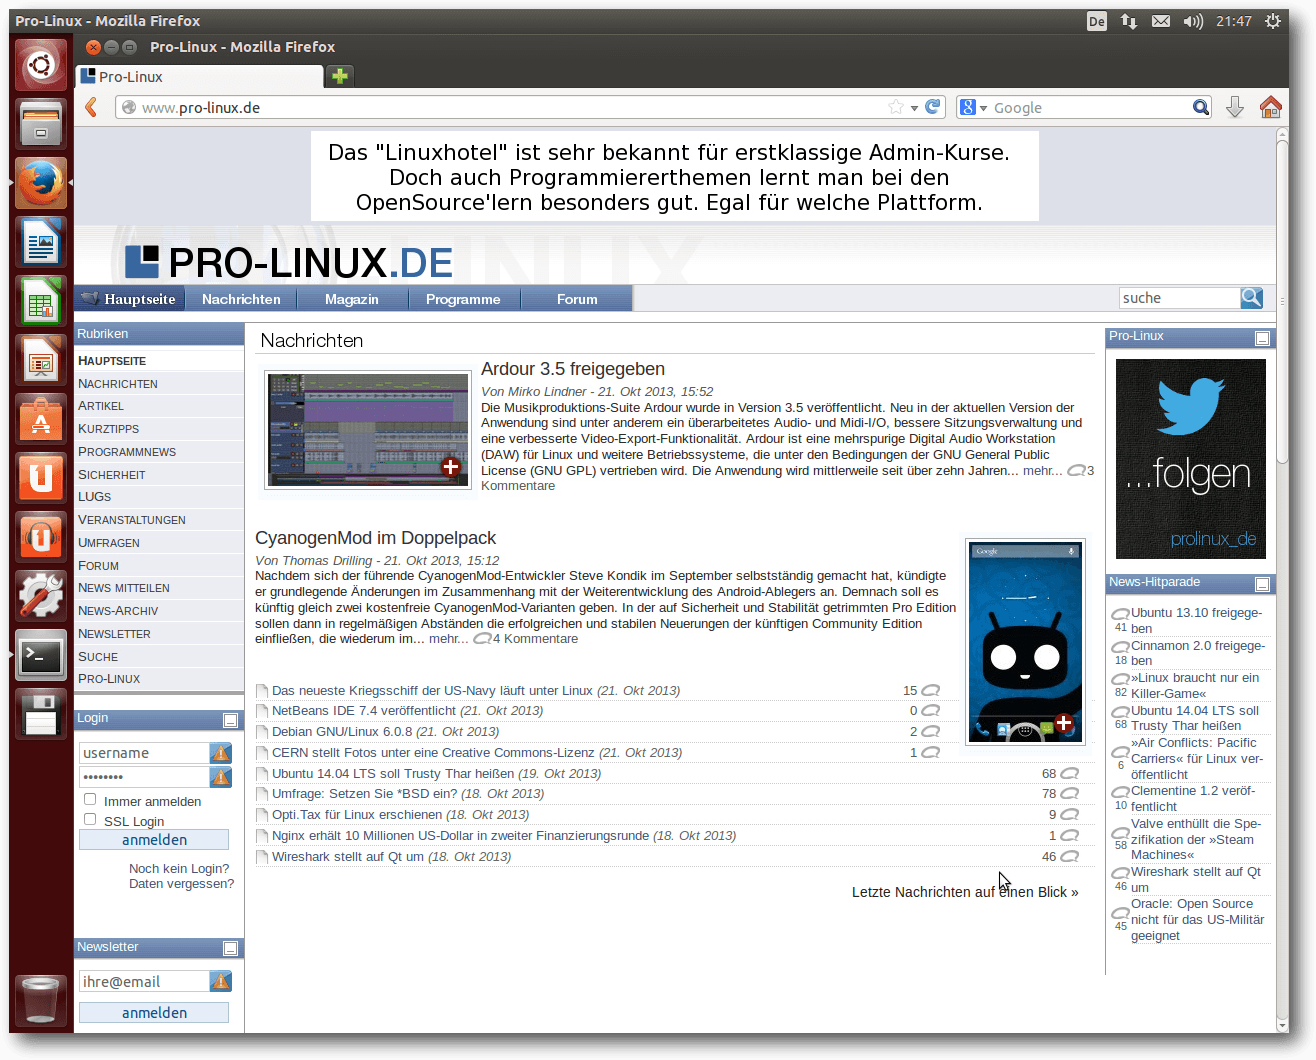Open the Files manager in the dock

[x=41, y=125]
